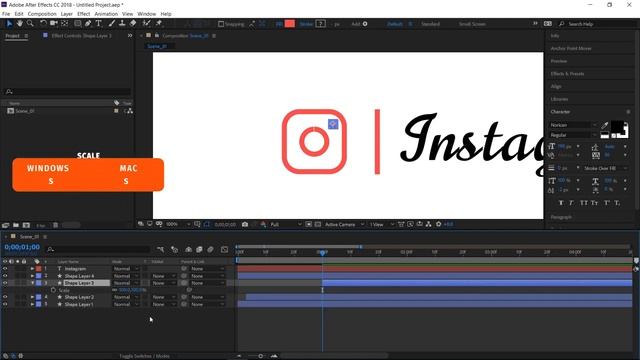640x360 pixels.
Task: Click the new folder icon in Project panel
Action: tap(16, 225)
